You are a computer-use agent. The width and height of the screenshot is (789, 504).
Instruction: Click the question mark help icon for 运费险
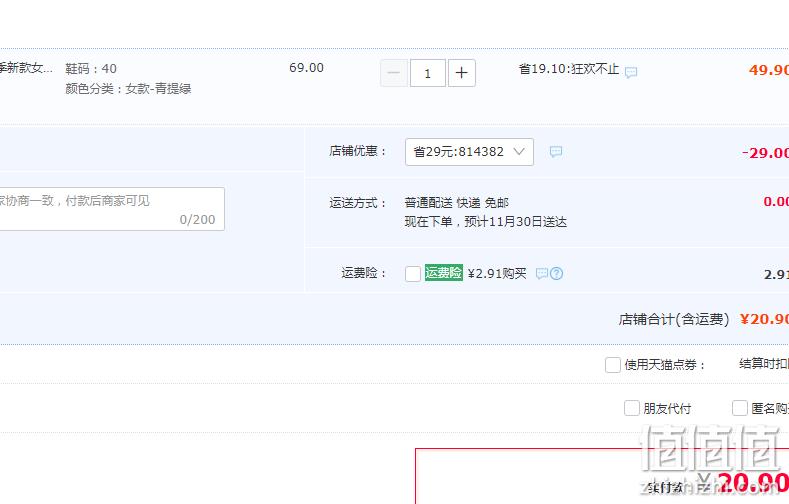tap(556, 274)
